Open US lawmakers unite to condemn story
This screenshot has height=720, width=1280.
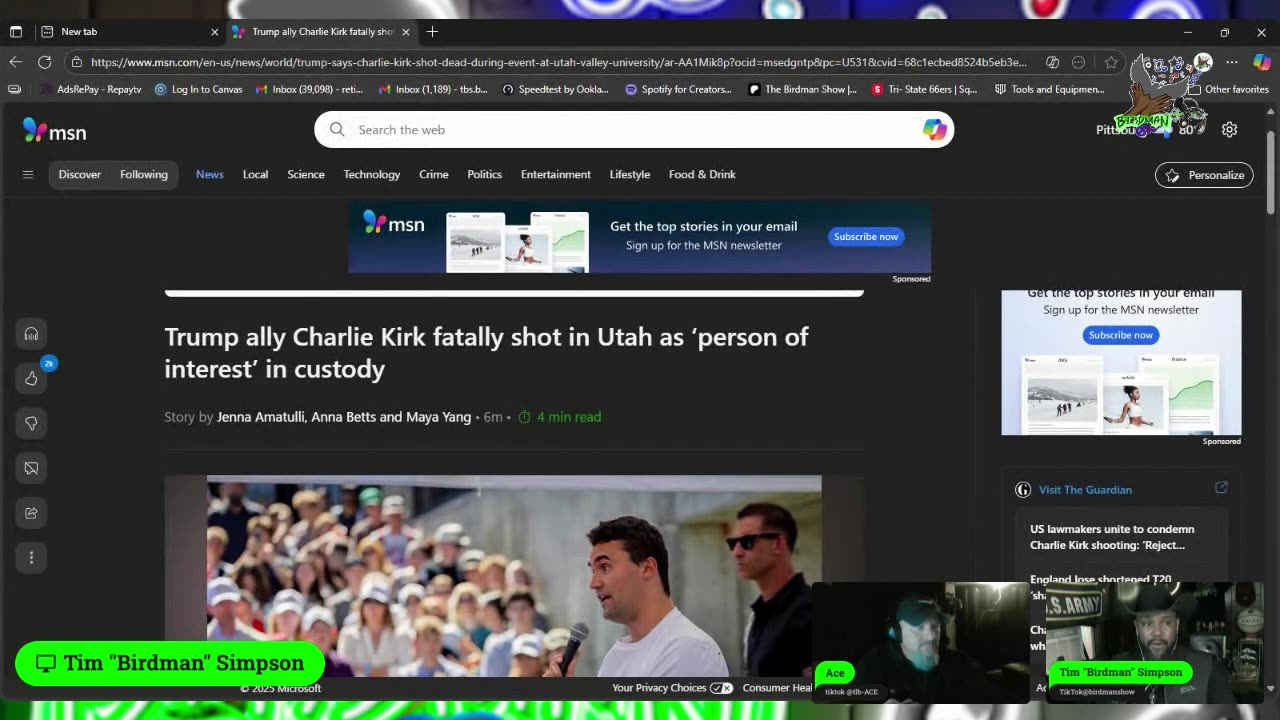[x=1112, y=537]
